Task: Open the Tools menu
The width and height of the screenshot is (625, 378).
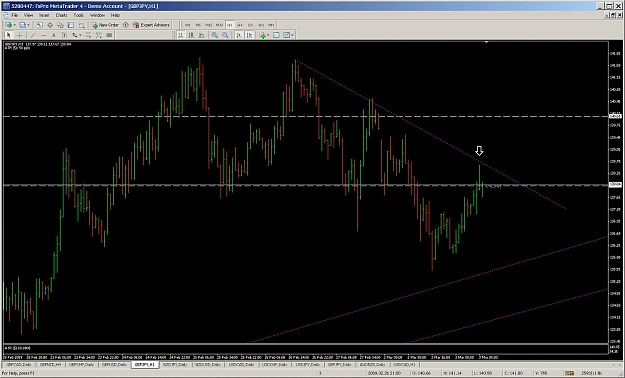Action: [x=79, y=15]
